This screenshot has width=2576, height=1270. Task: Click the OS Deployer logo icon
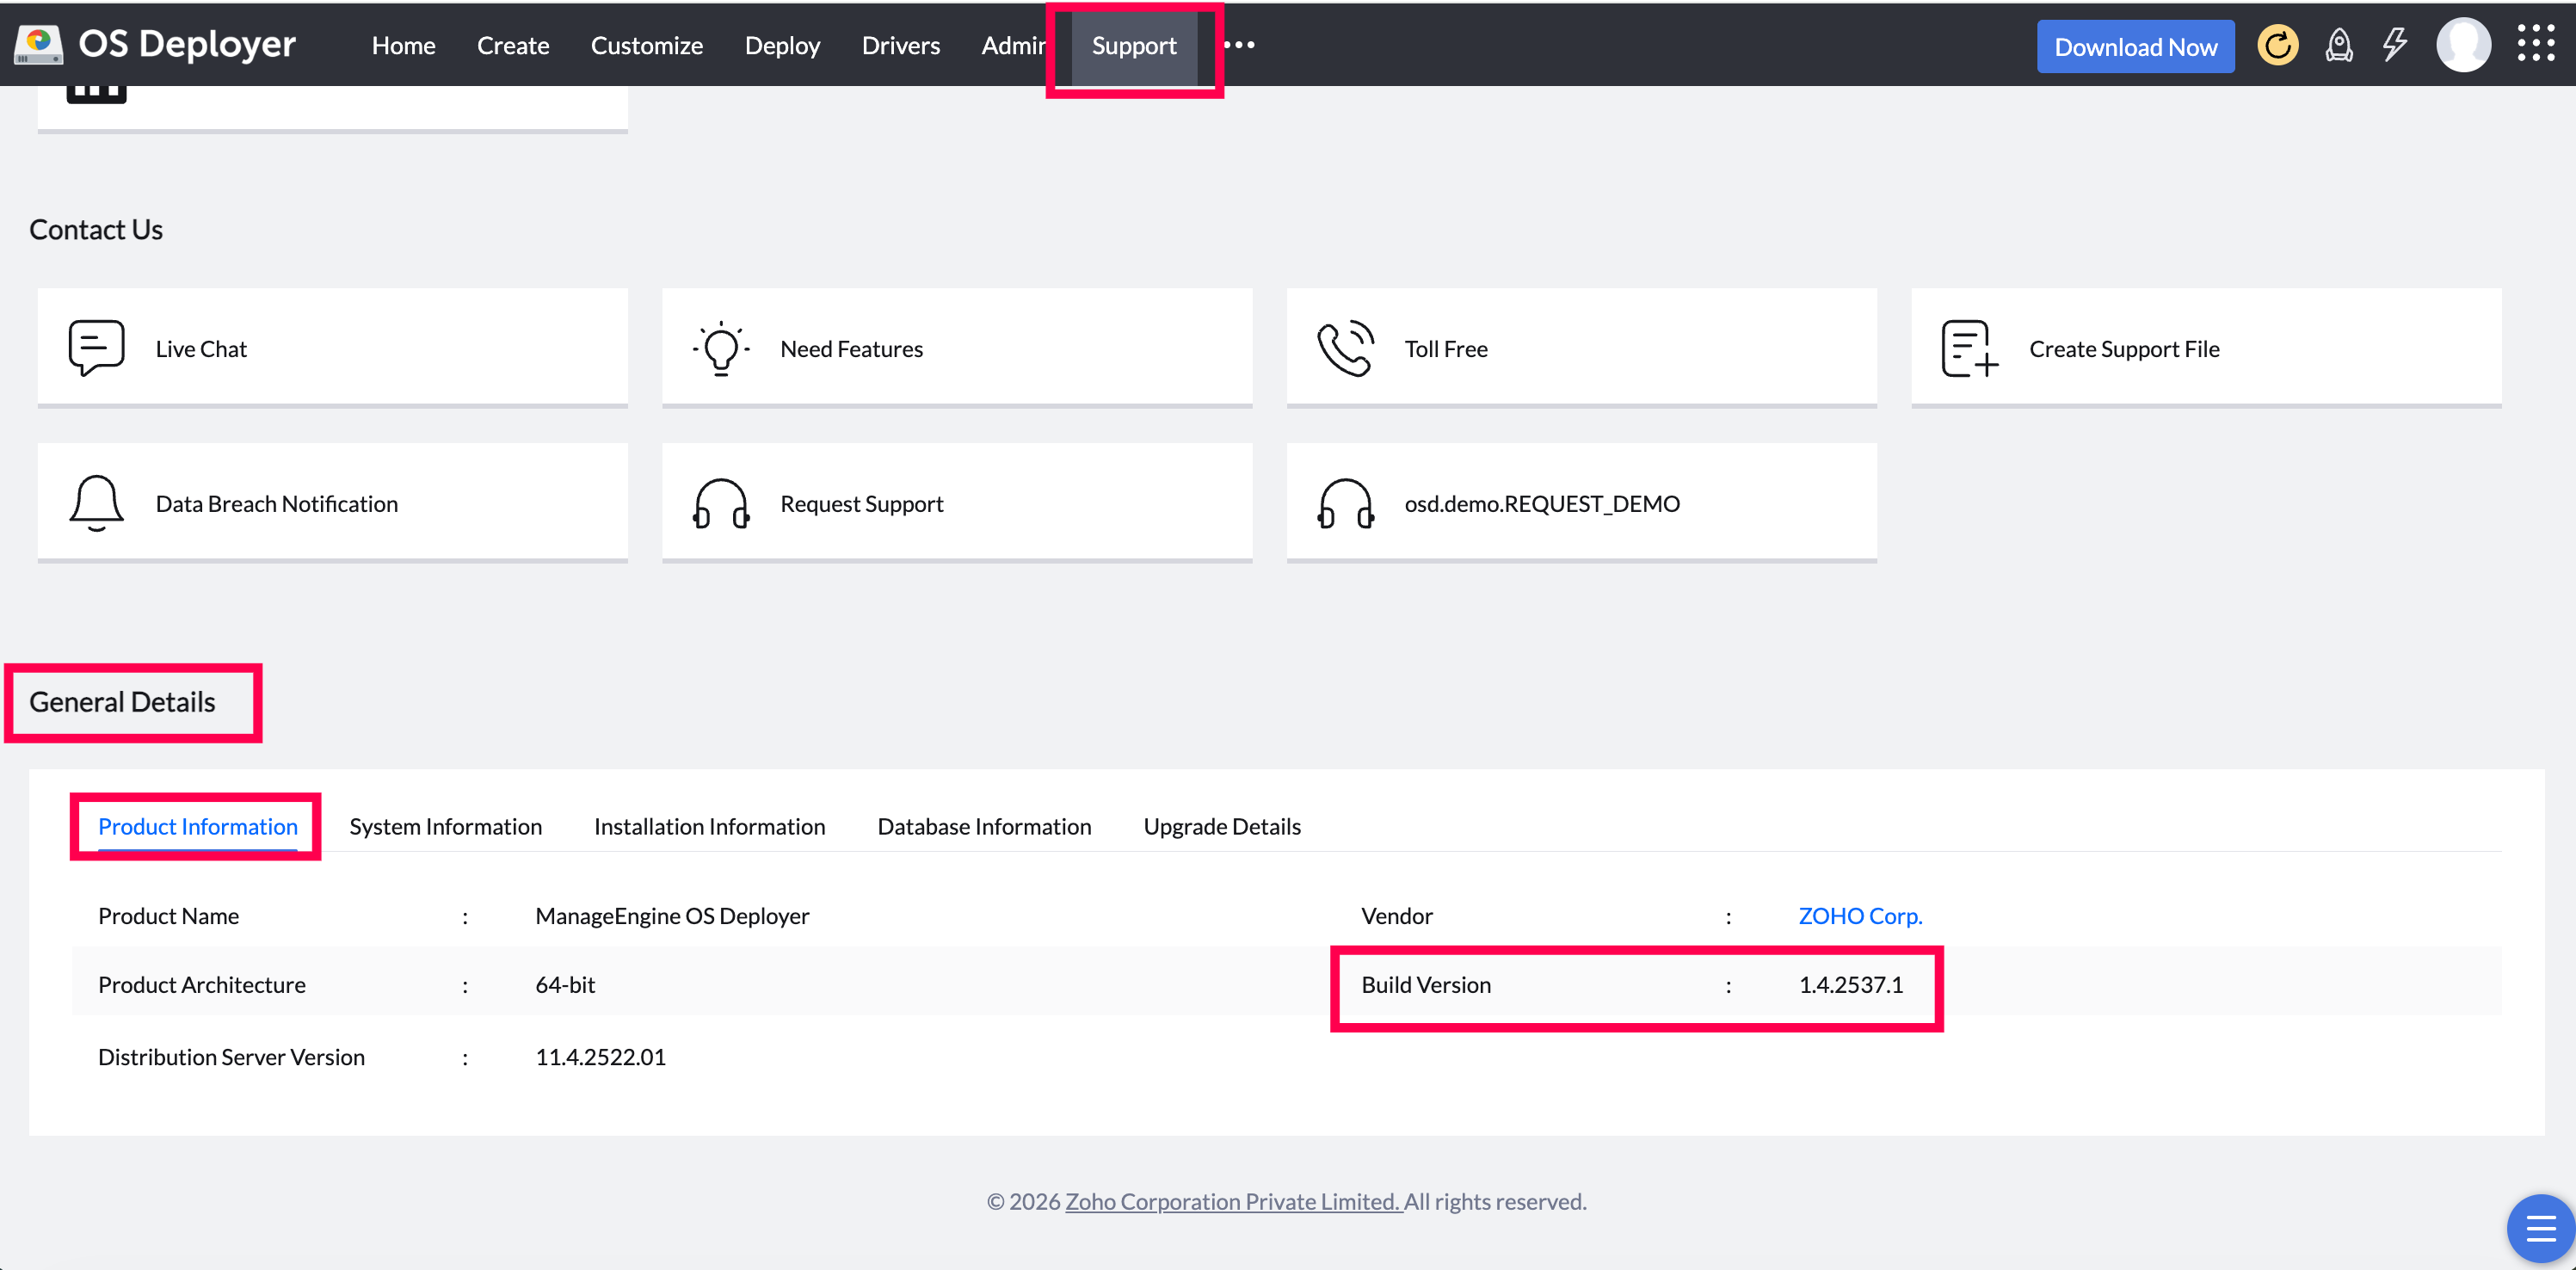click(39, 45)
